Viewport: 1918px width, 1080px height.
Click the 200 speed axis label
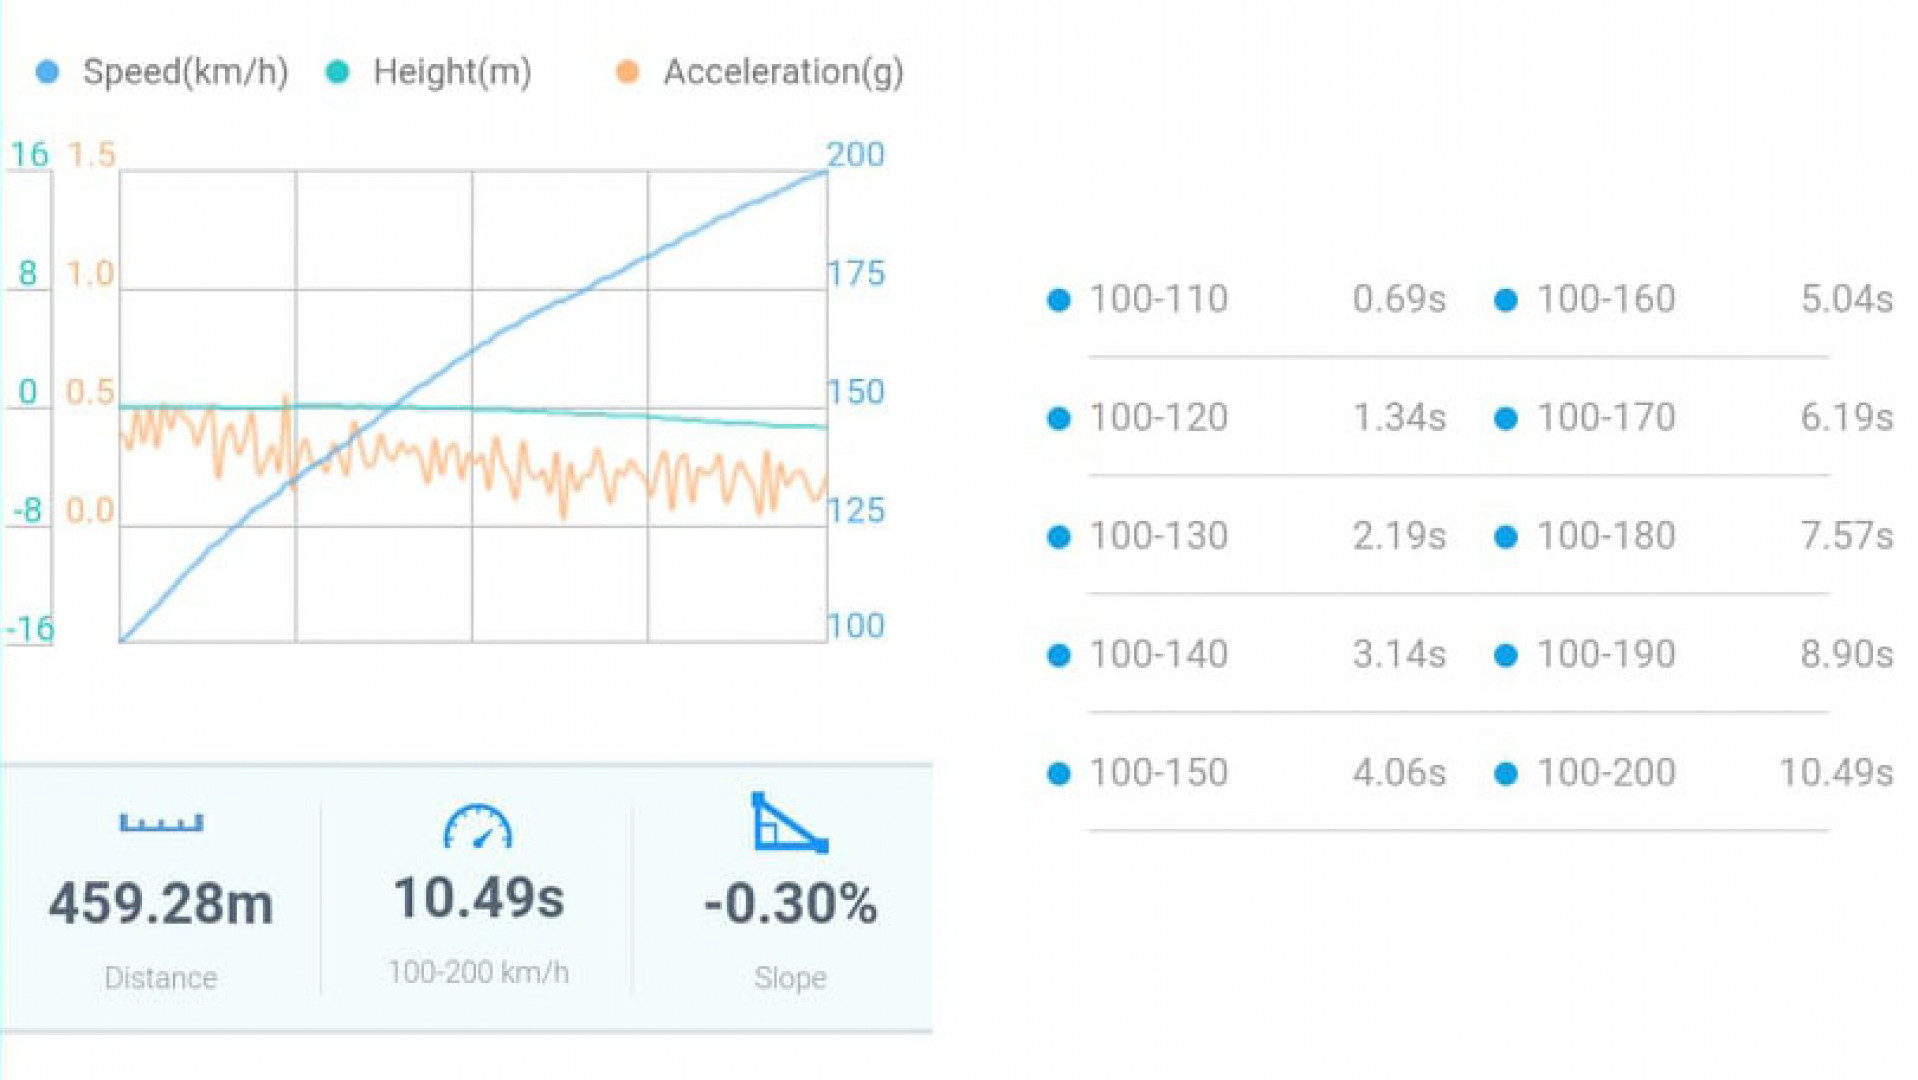tap(855, 155)
